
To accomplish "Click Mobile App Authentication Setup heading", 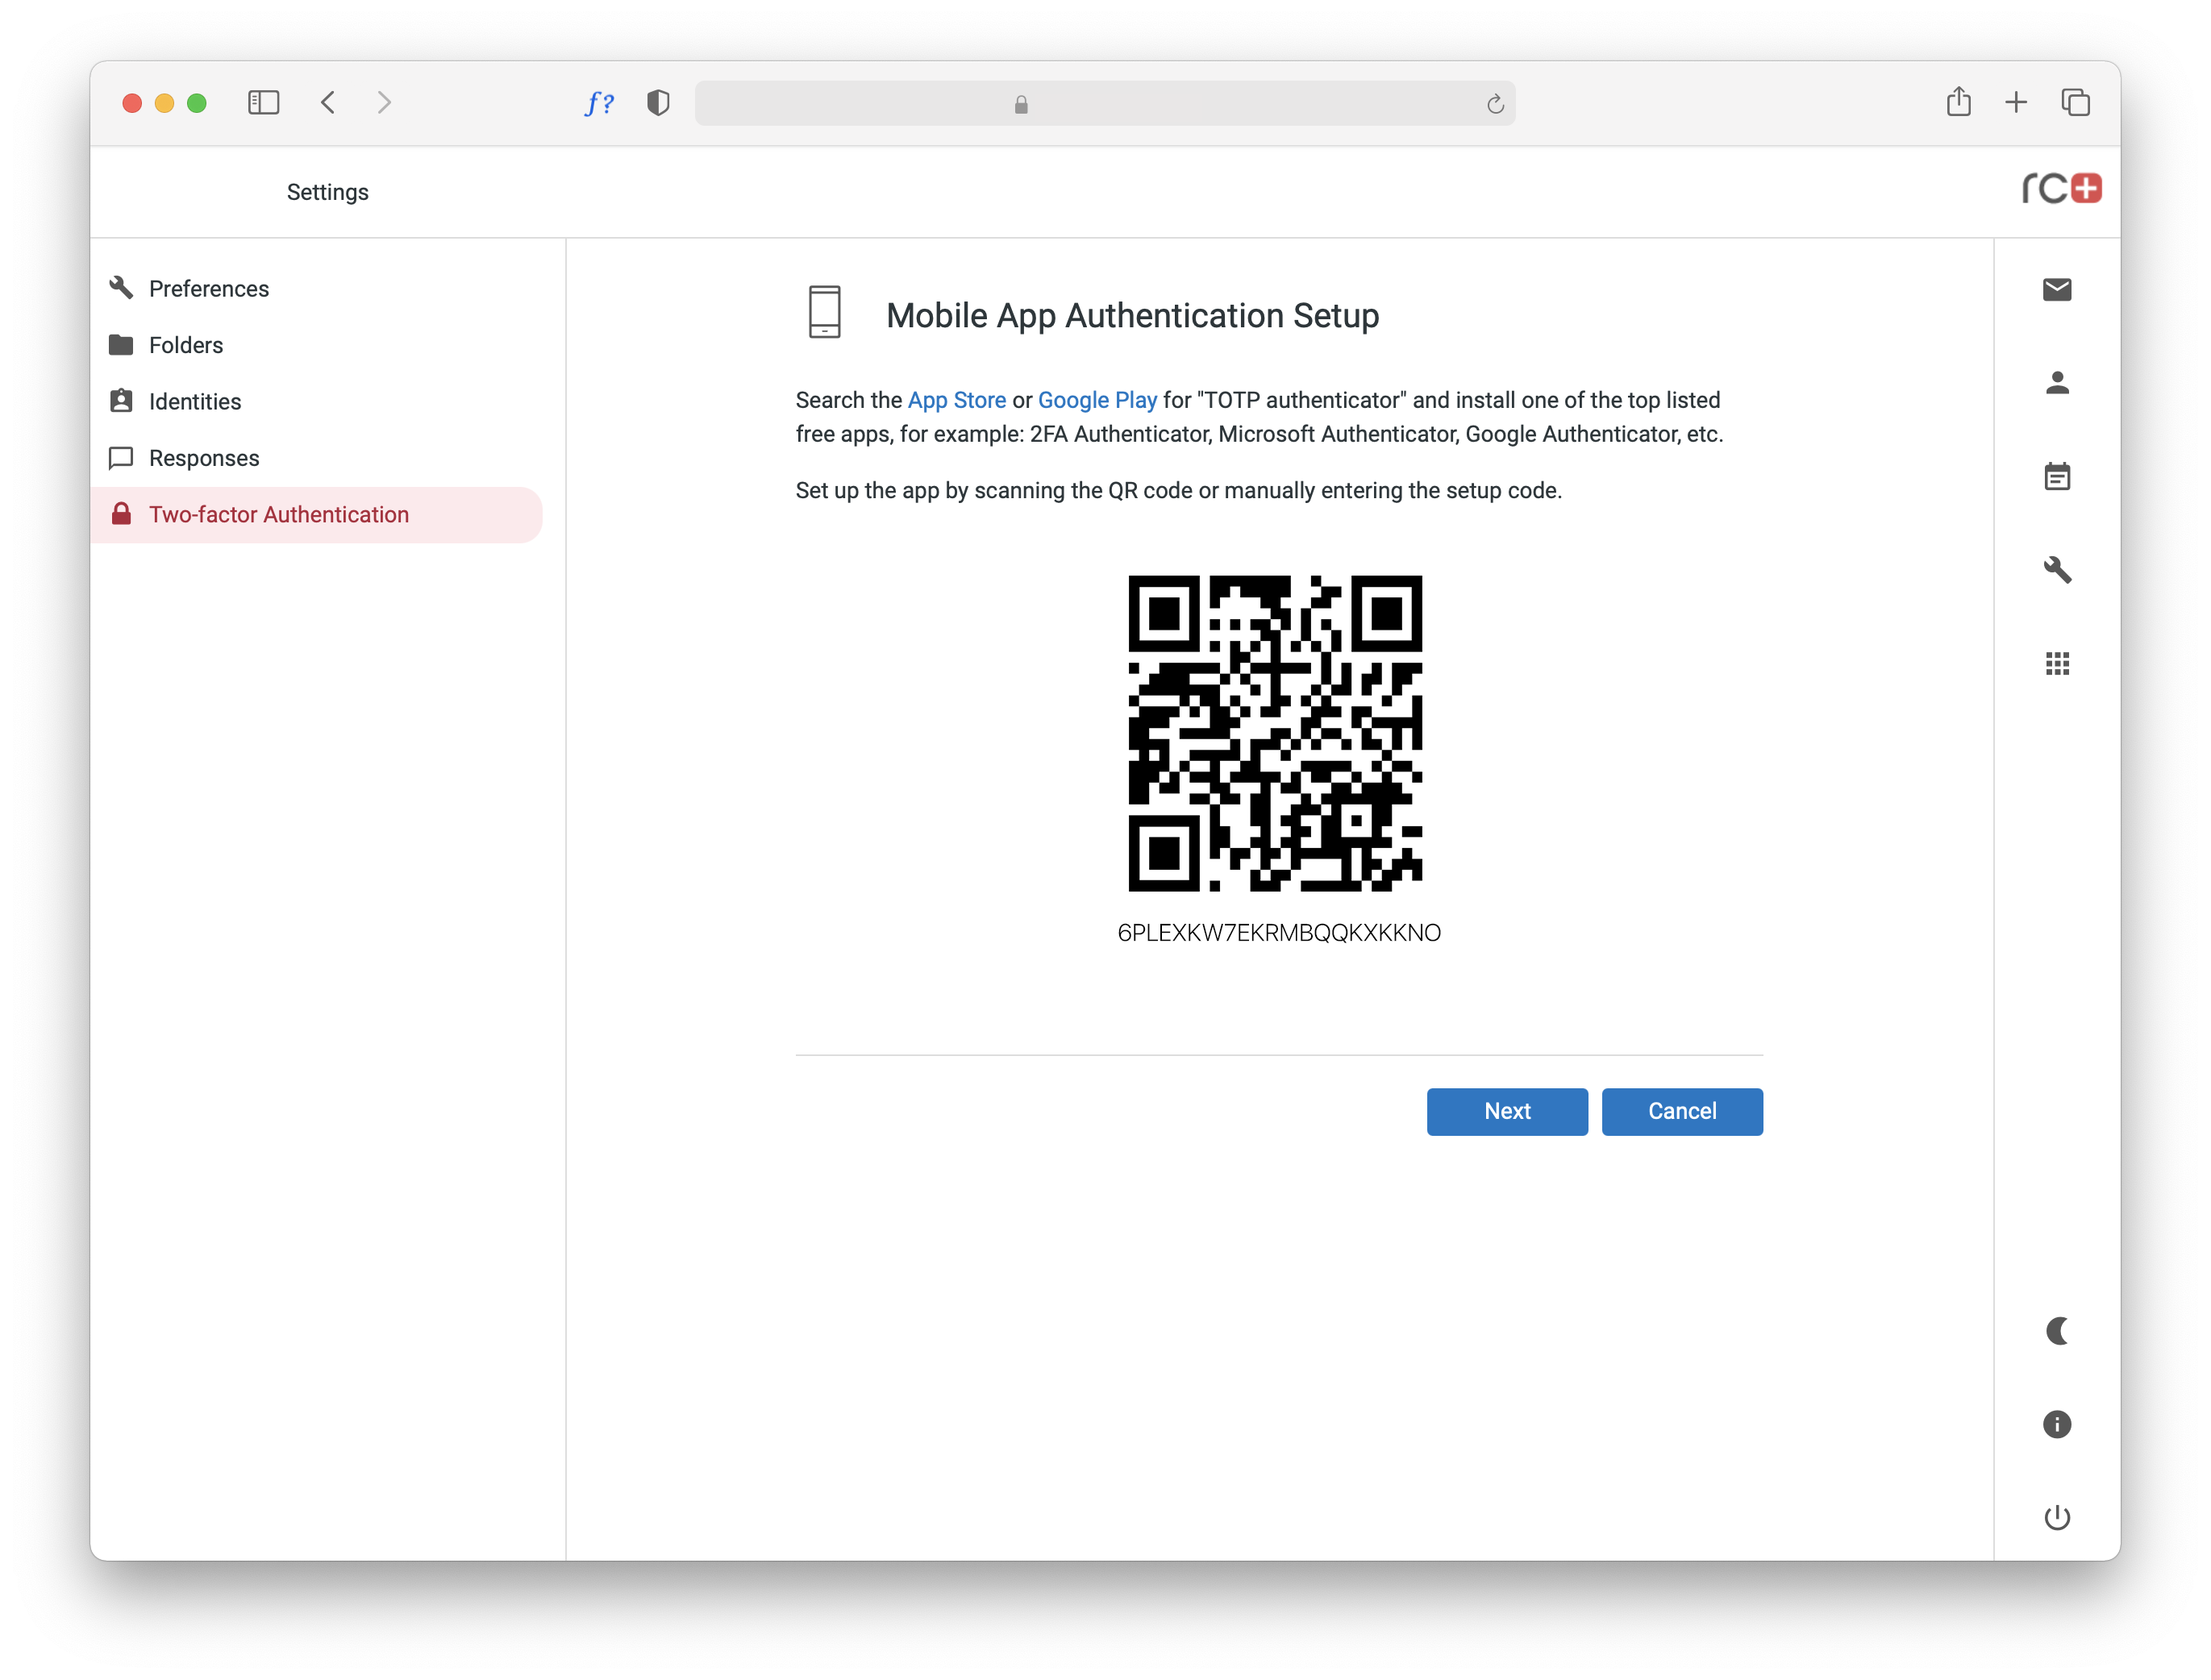I will click(x=1132, y=316).
